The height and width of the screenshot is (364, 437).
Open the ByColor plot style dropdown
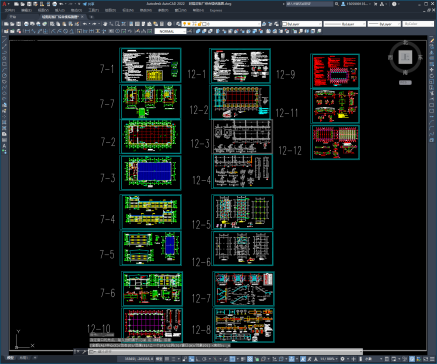pos(418,24)
